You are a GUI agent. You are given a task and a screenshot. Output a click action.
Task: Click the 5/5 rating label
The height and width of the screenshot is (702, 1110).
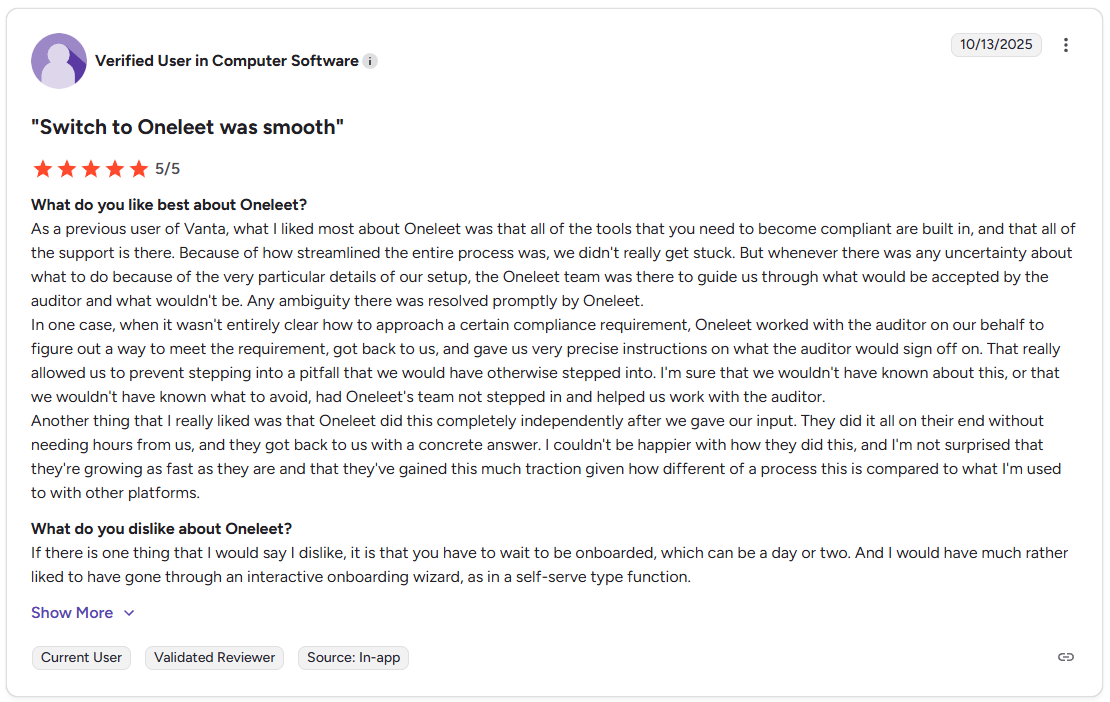pyautogui.click(x=167, y=168)
